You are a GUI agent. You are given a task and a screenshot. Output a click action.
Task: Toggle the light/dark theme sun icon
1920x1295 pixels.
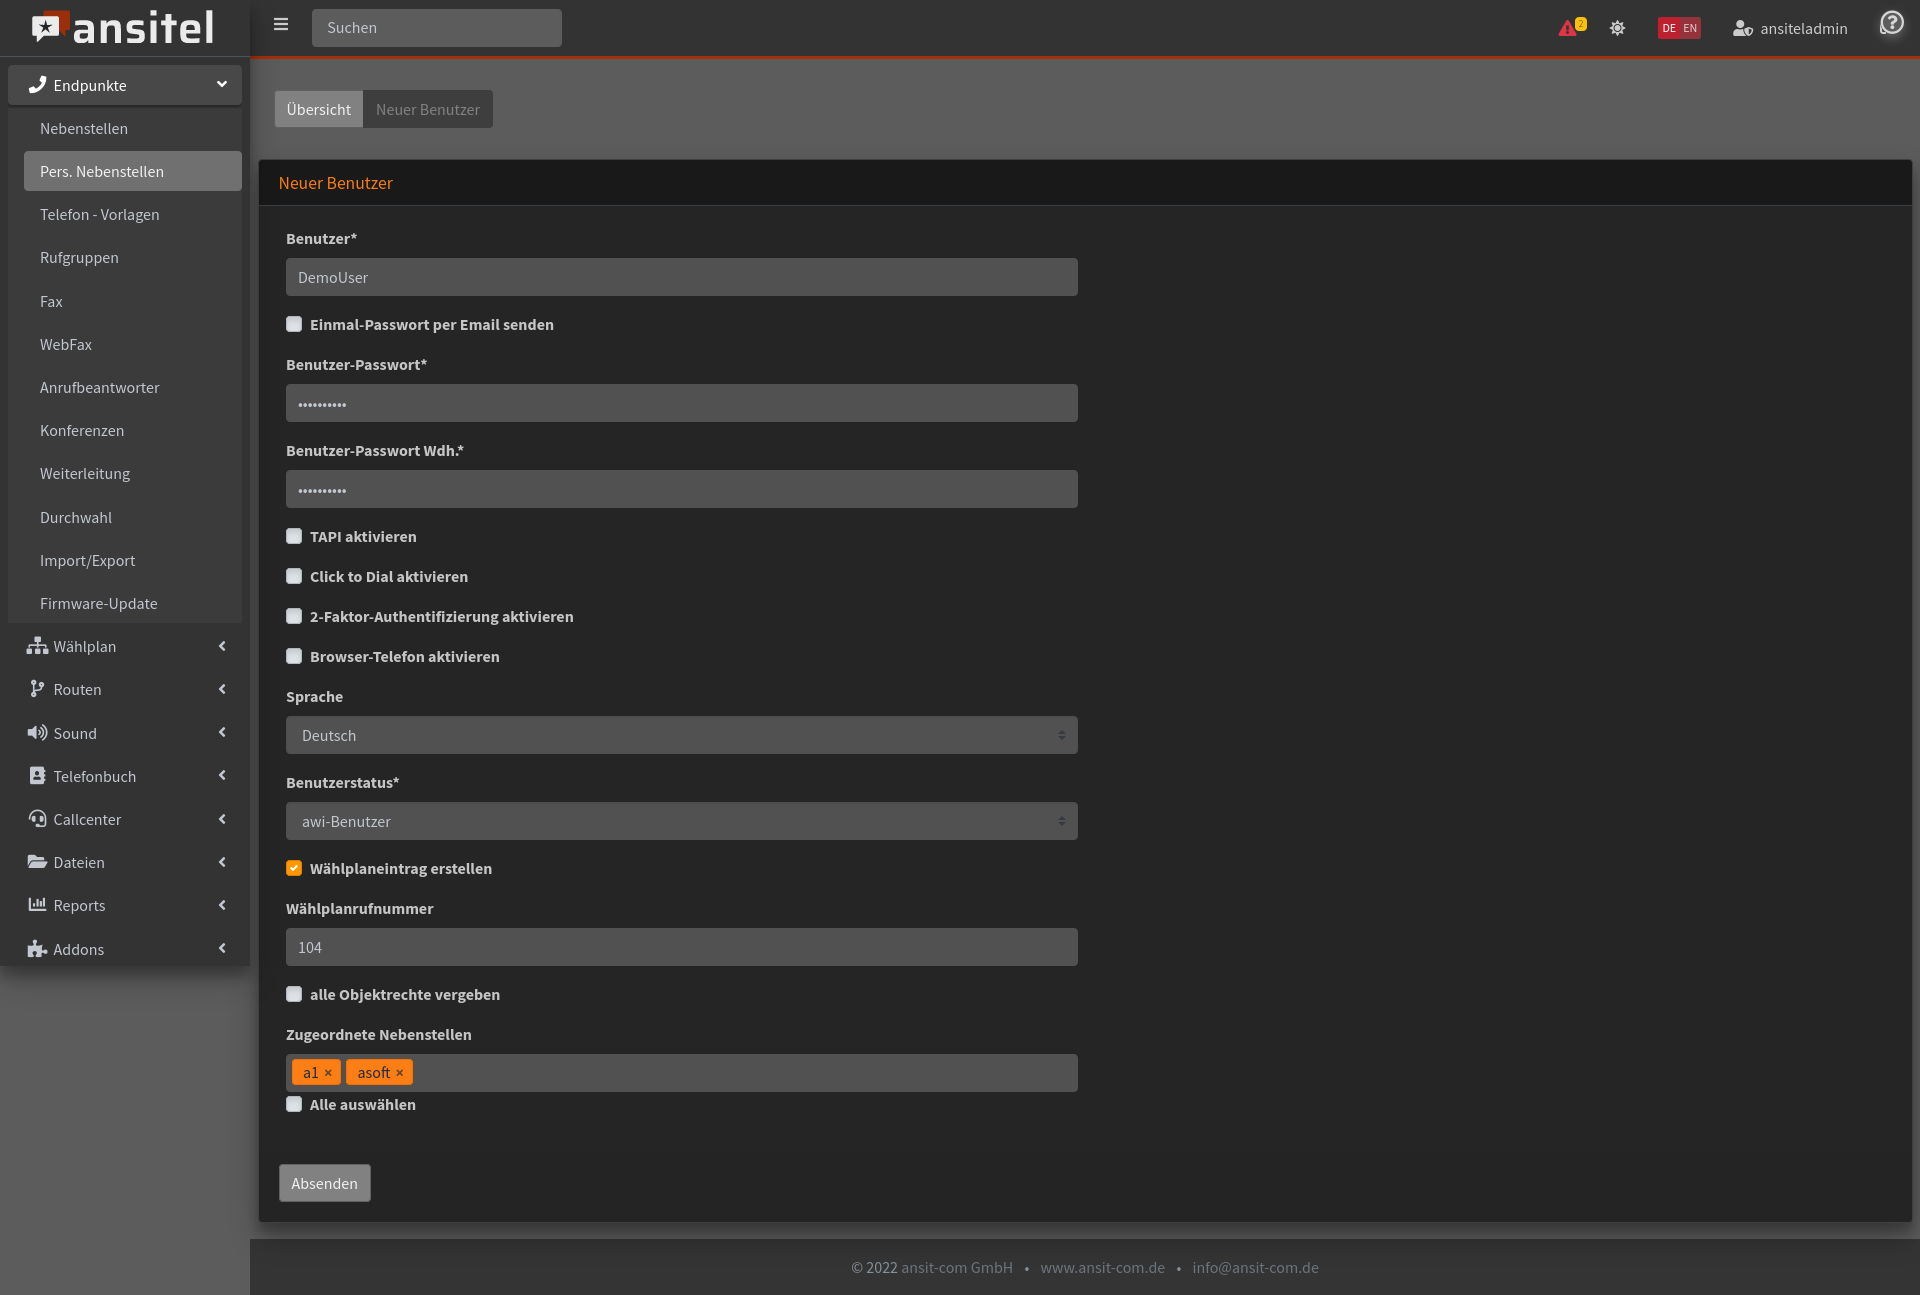tap(1617, 28)
